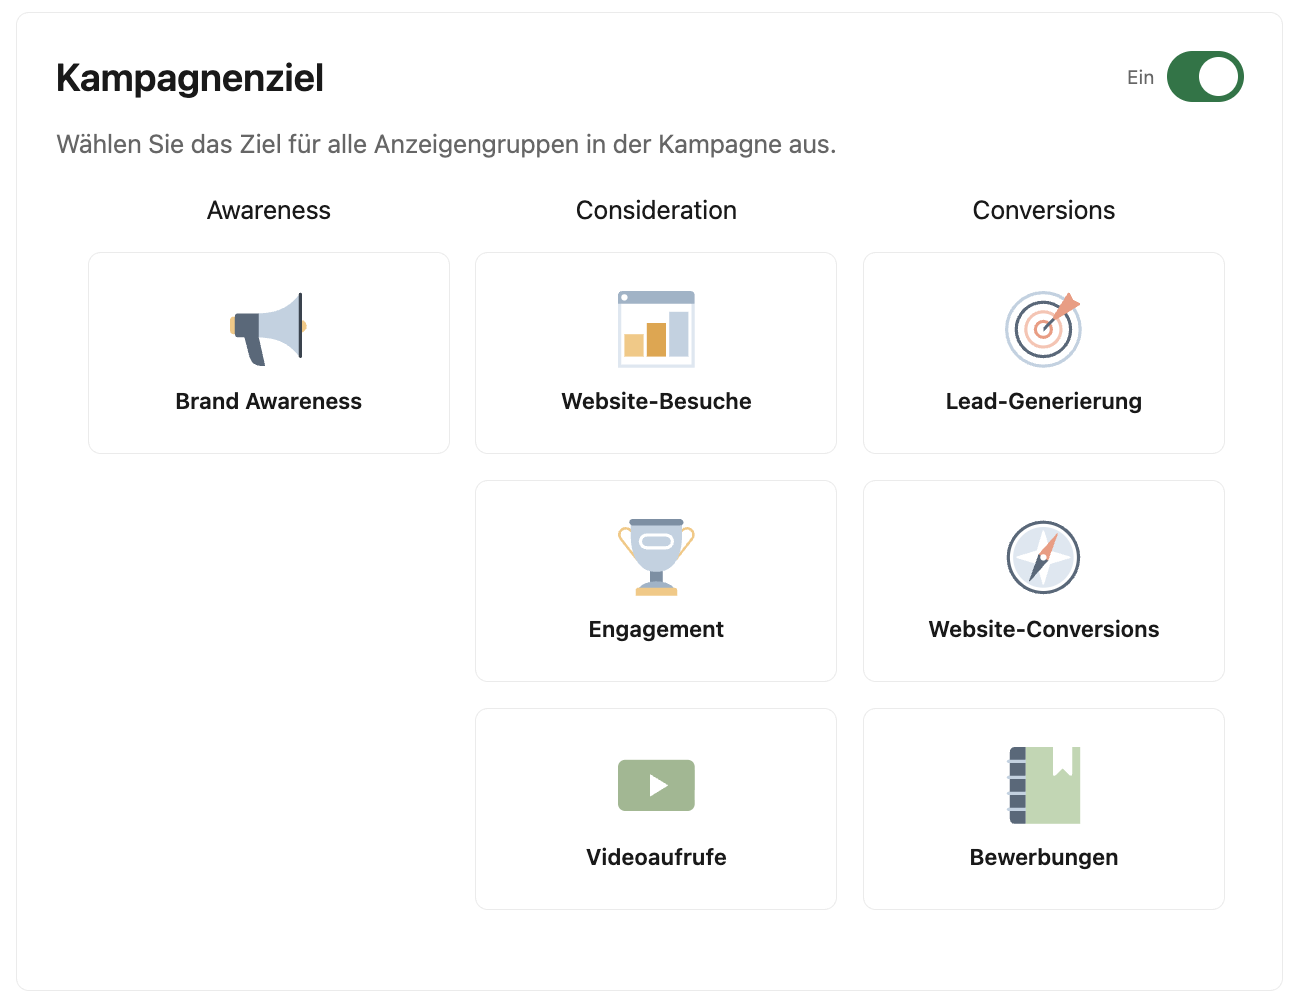
Task: Toggle the Kampagnenziel switch off
Action: click(1205, 77)
